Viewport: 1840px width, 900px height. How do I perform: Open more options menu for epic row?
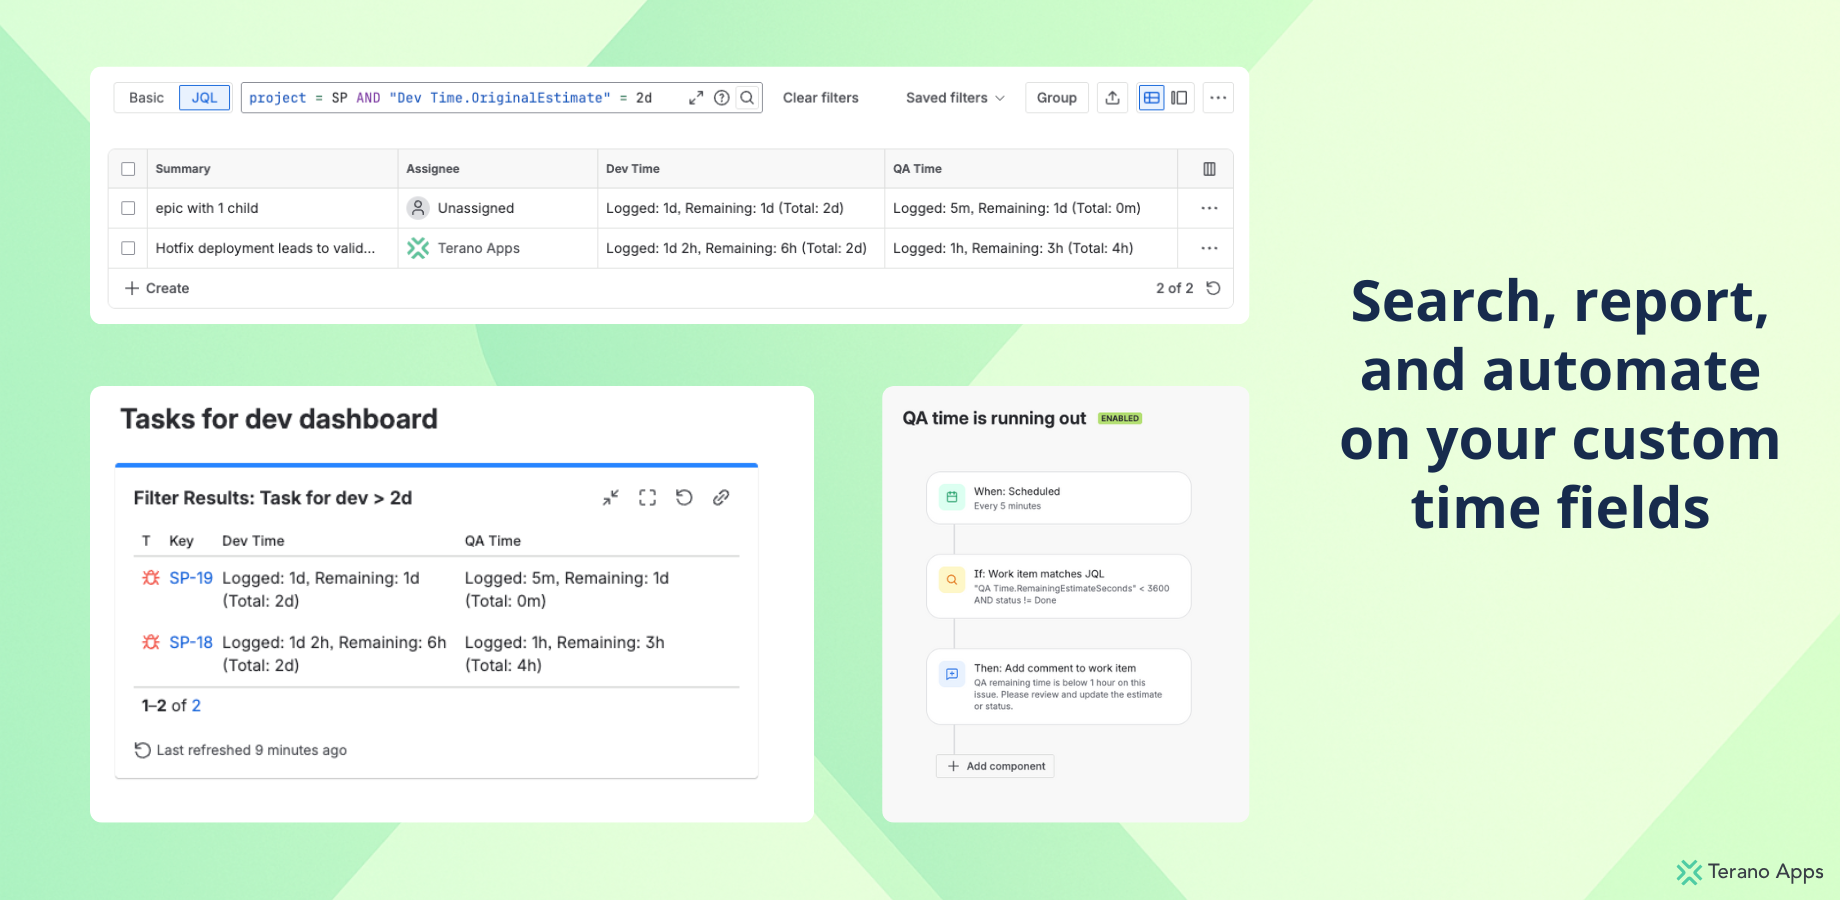tap(1209, 208)
